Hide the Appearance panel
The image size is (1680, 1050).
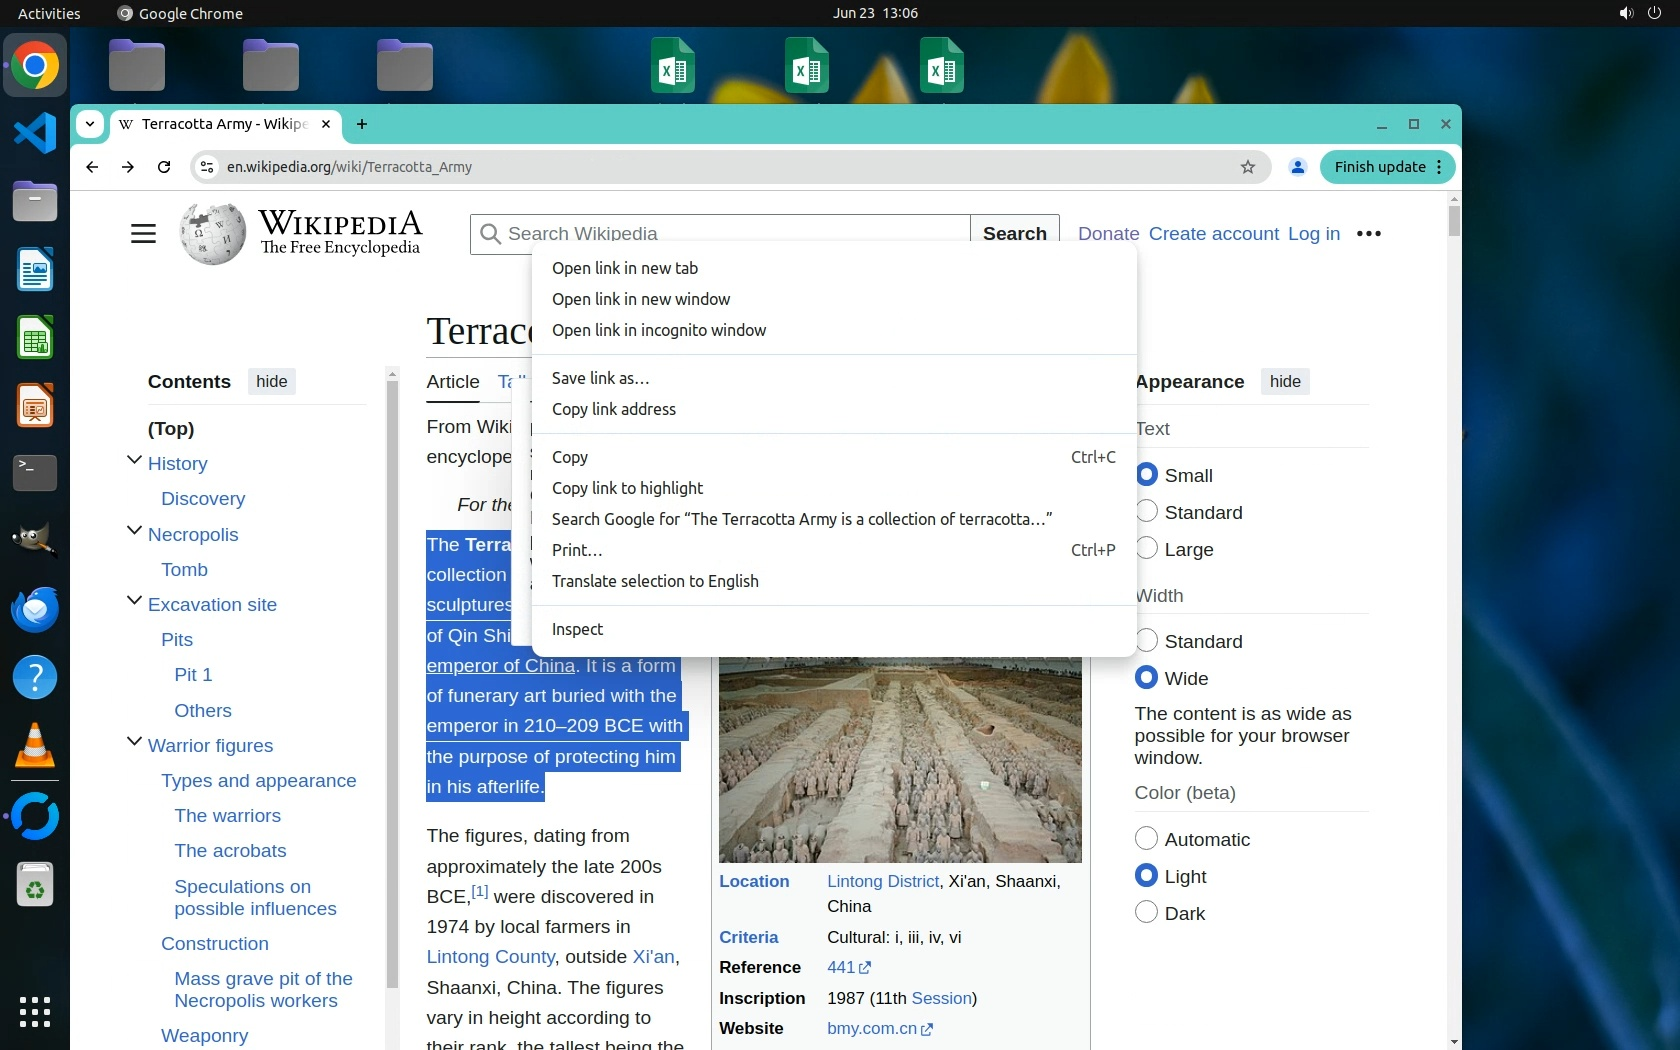[1284, 382]
